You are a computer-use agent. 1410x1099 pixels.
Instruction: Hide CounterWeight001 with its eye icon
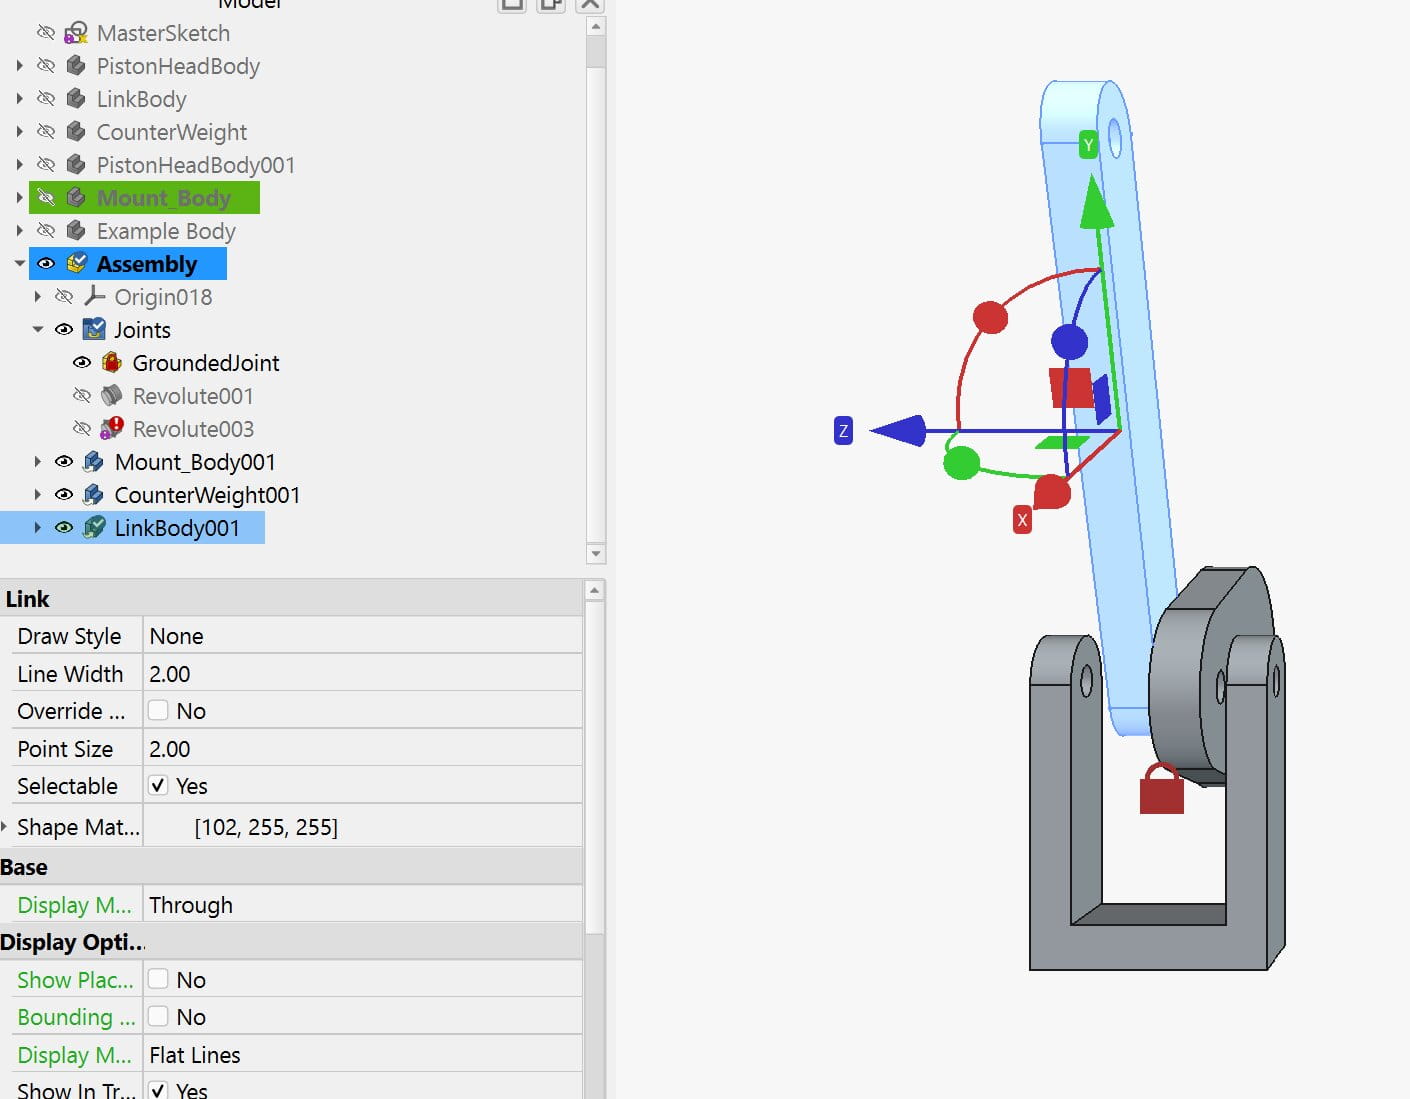click(x=64, y=495)
